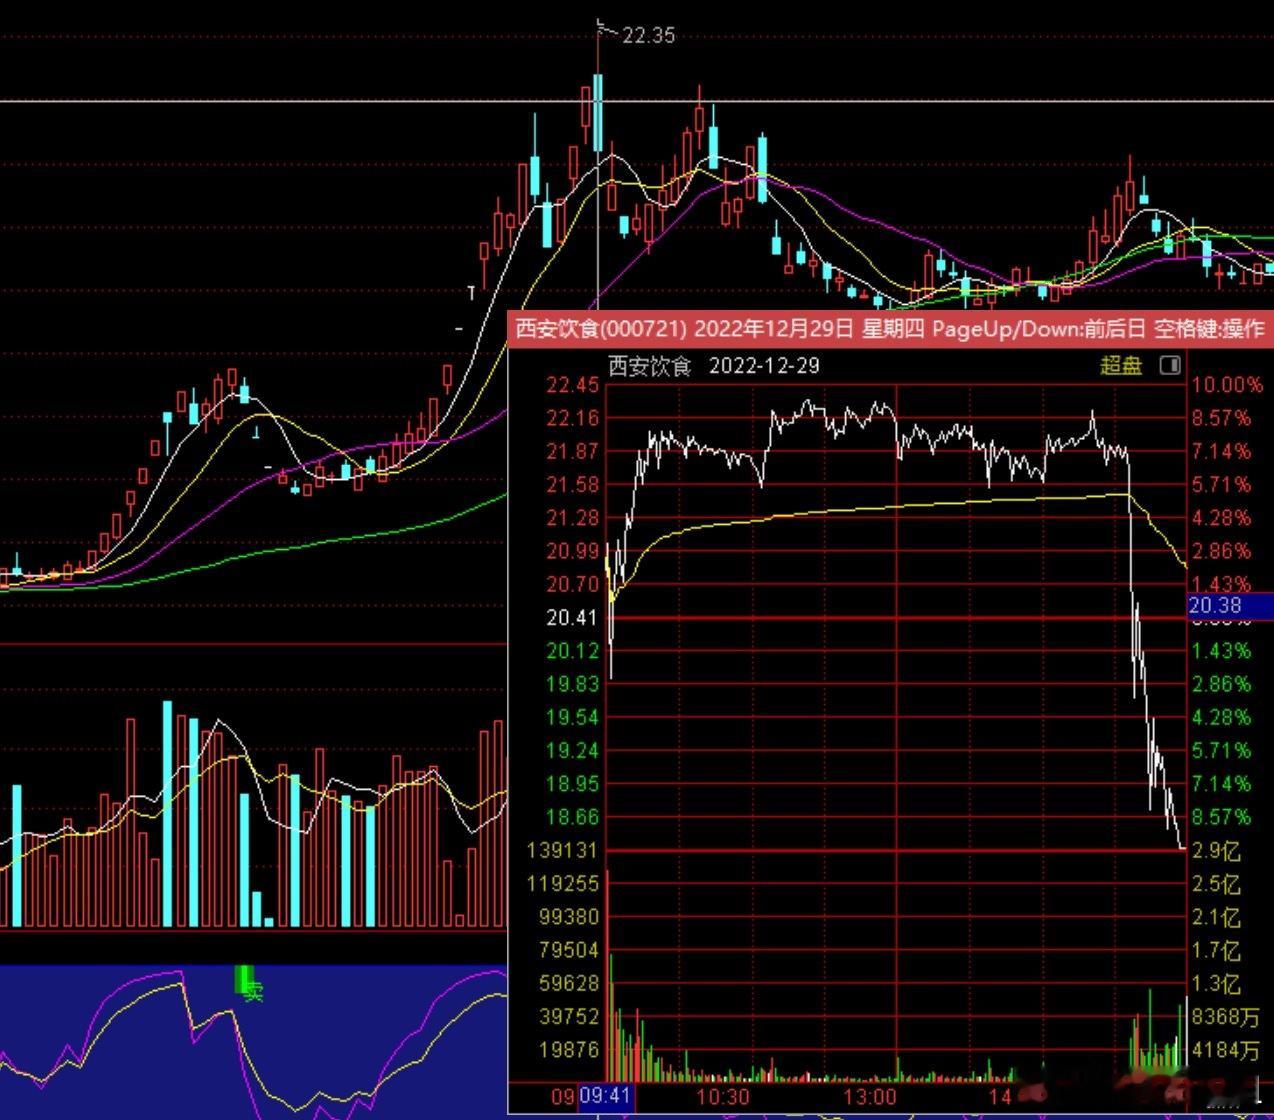Click the 5.71% upper percentage label

[1222, 484]
